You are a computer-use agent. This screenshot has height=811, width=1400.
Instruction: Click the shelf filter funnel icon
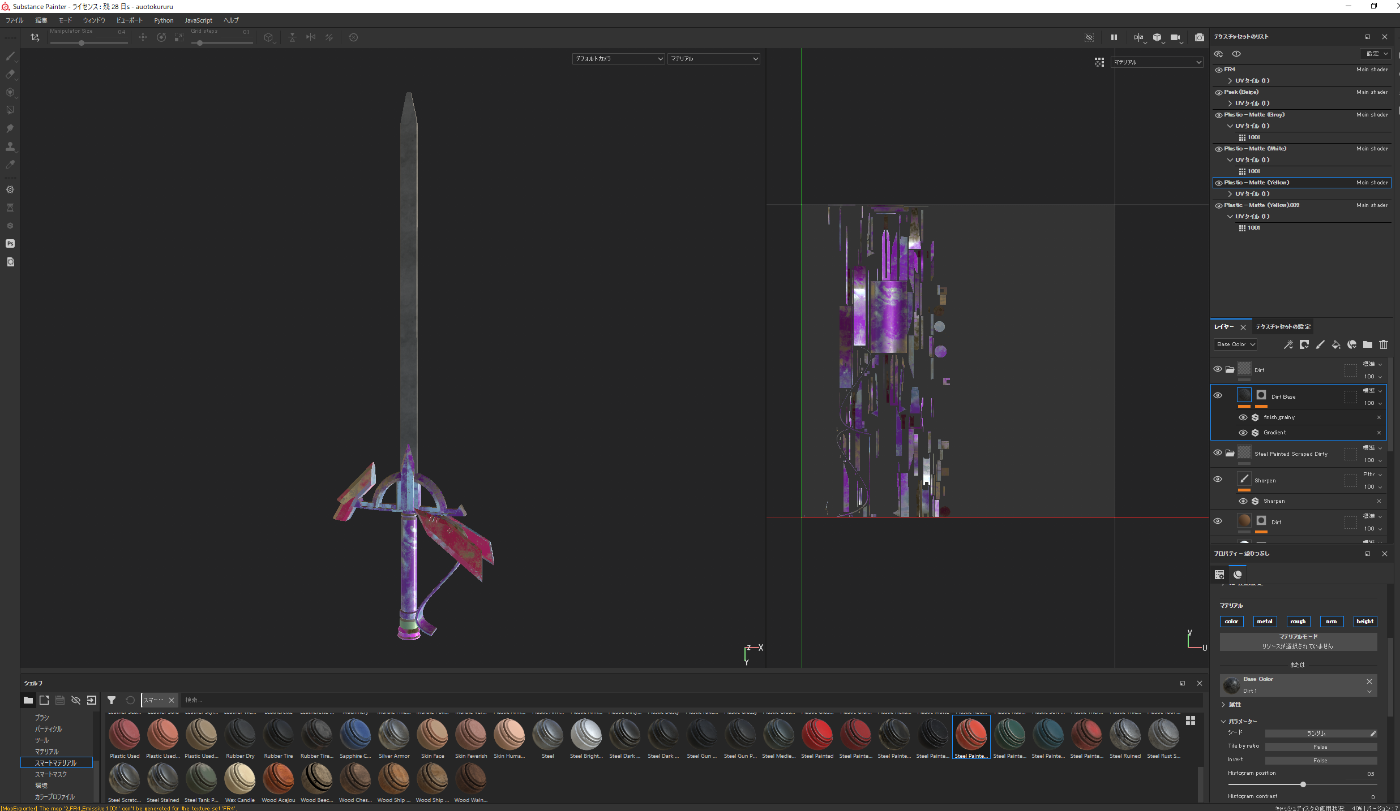112,700
